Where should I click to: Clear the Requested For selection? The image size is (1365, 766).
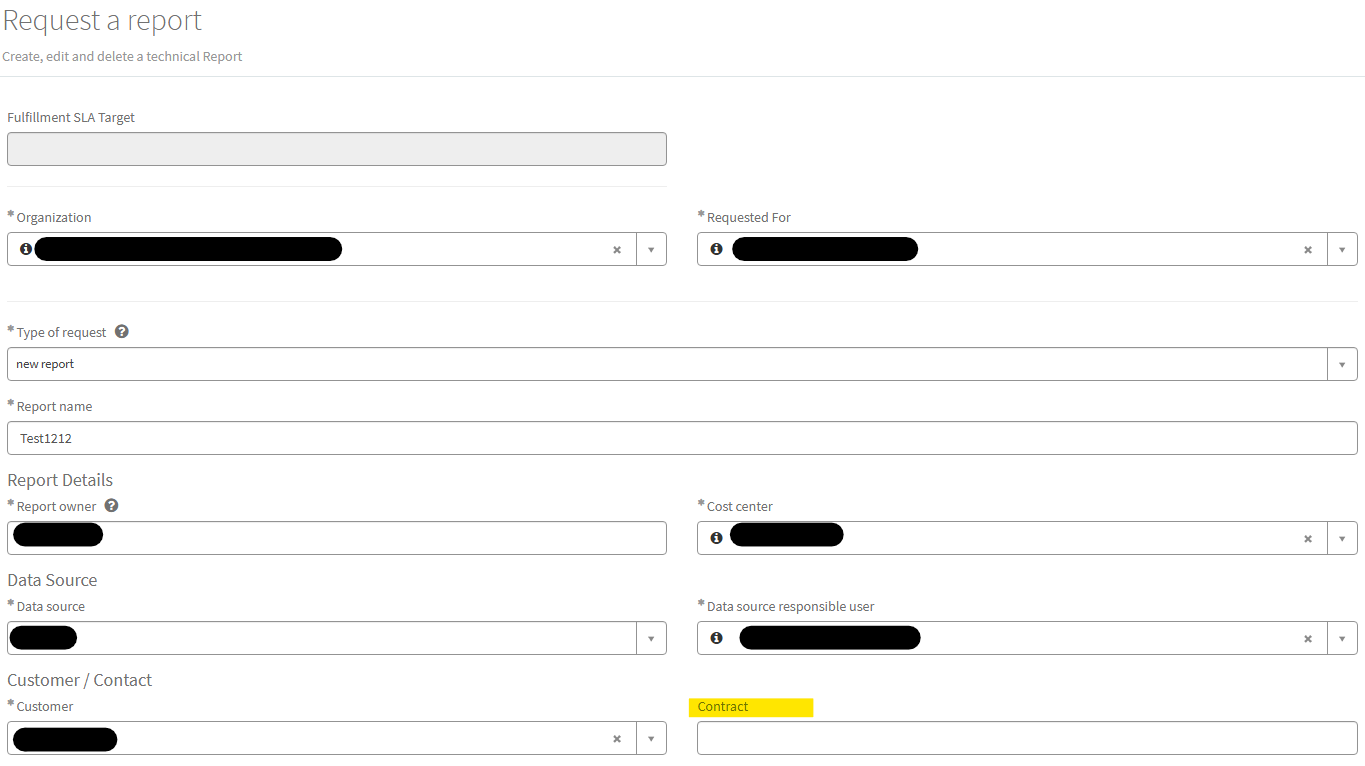click(1308, 250)
